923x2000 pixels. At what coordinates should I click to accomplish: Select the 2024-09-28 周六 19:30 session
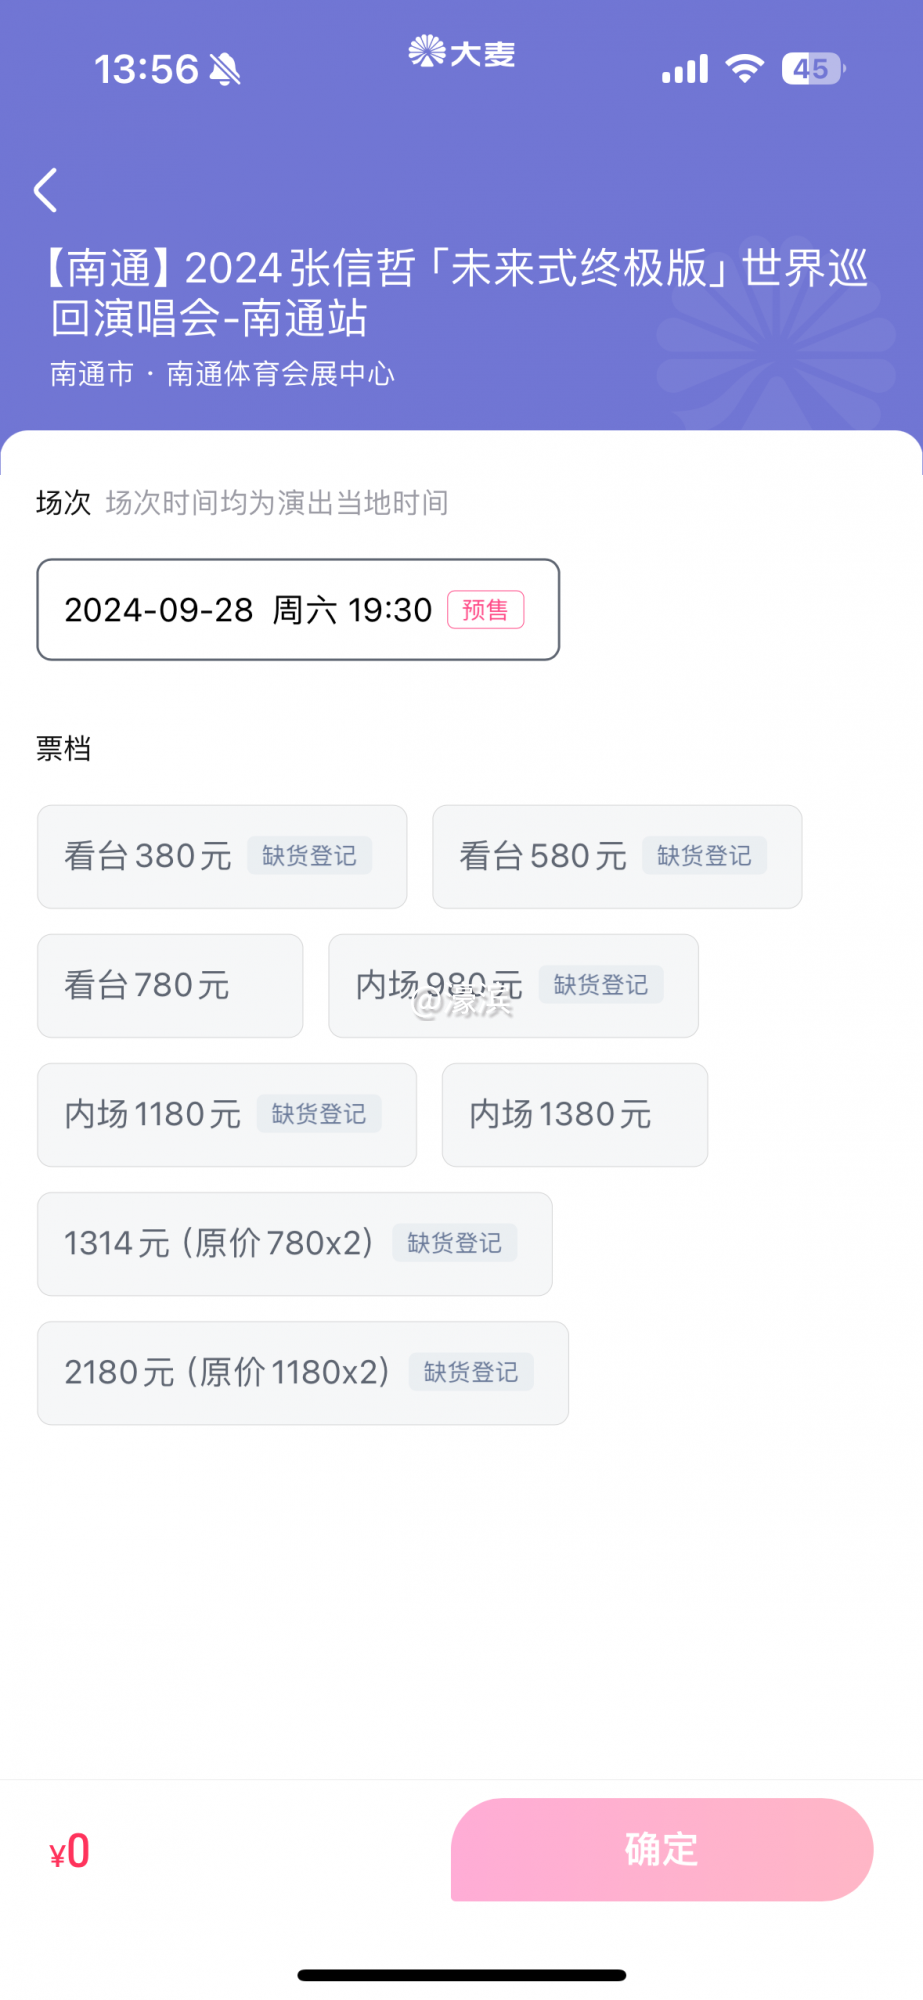[x=298, y=610]
